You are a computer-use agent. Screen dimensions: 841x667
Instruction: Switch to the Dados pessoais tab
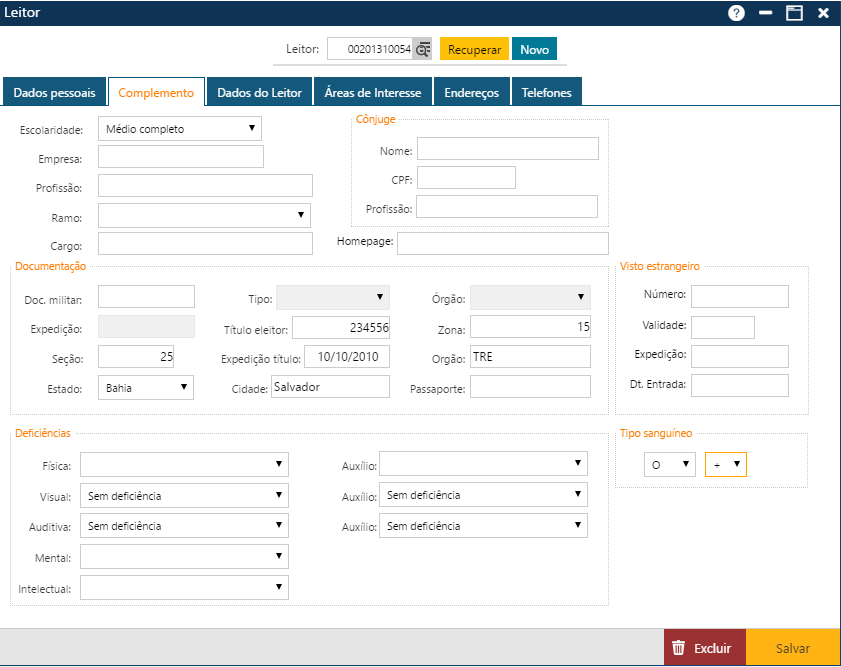[x=54, y=91]
